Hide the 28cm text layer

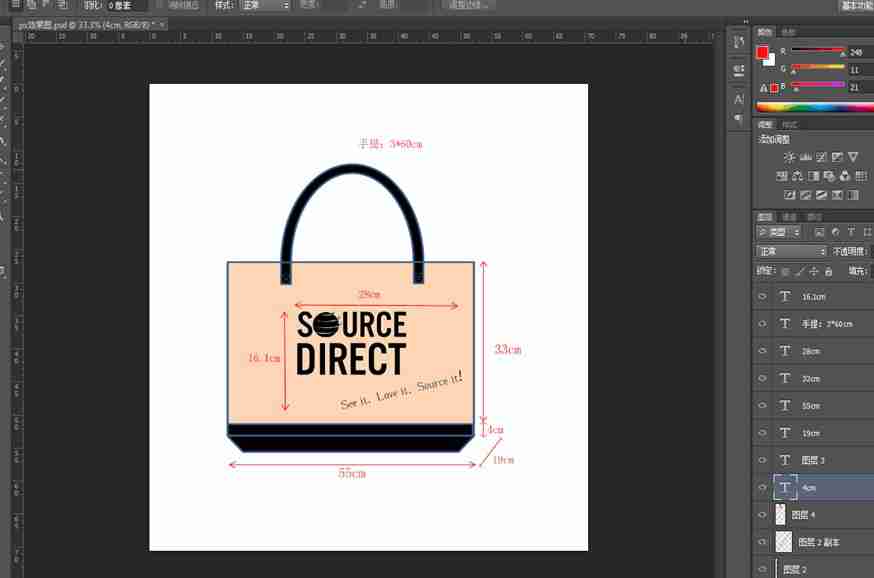coord(763,351)
